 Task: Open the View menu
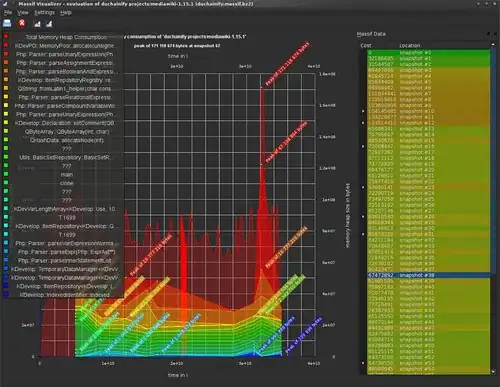click(23, 12)
